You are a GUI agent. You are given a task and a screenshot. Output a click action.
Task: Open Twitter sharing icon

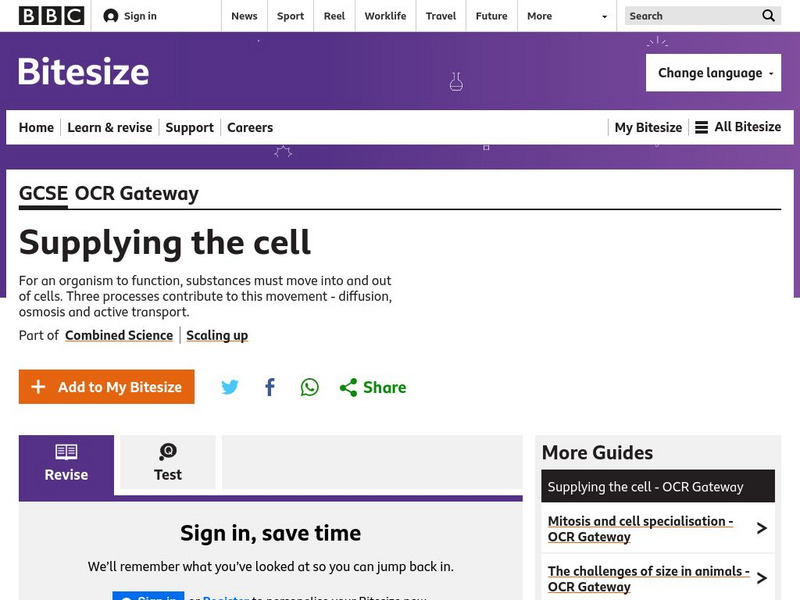tap(230, 386)
